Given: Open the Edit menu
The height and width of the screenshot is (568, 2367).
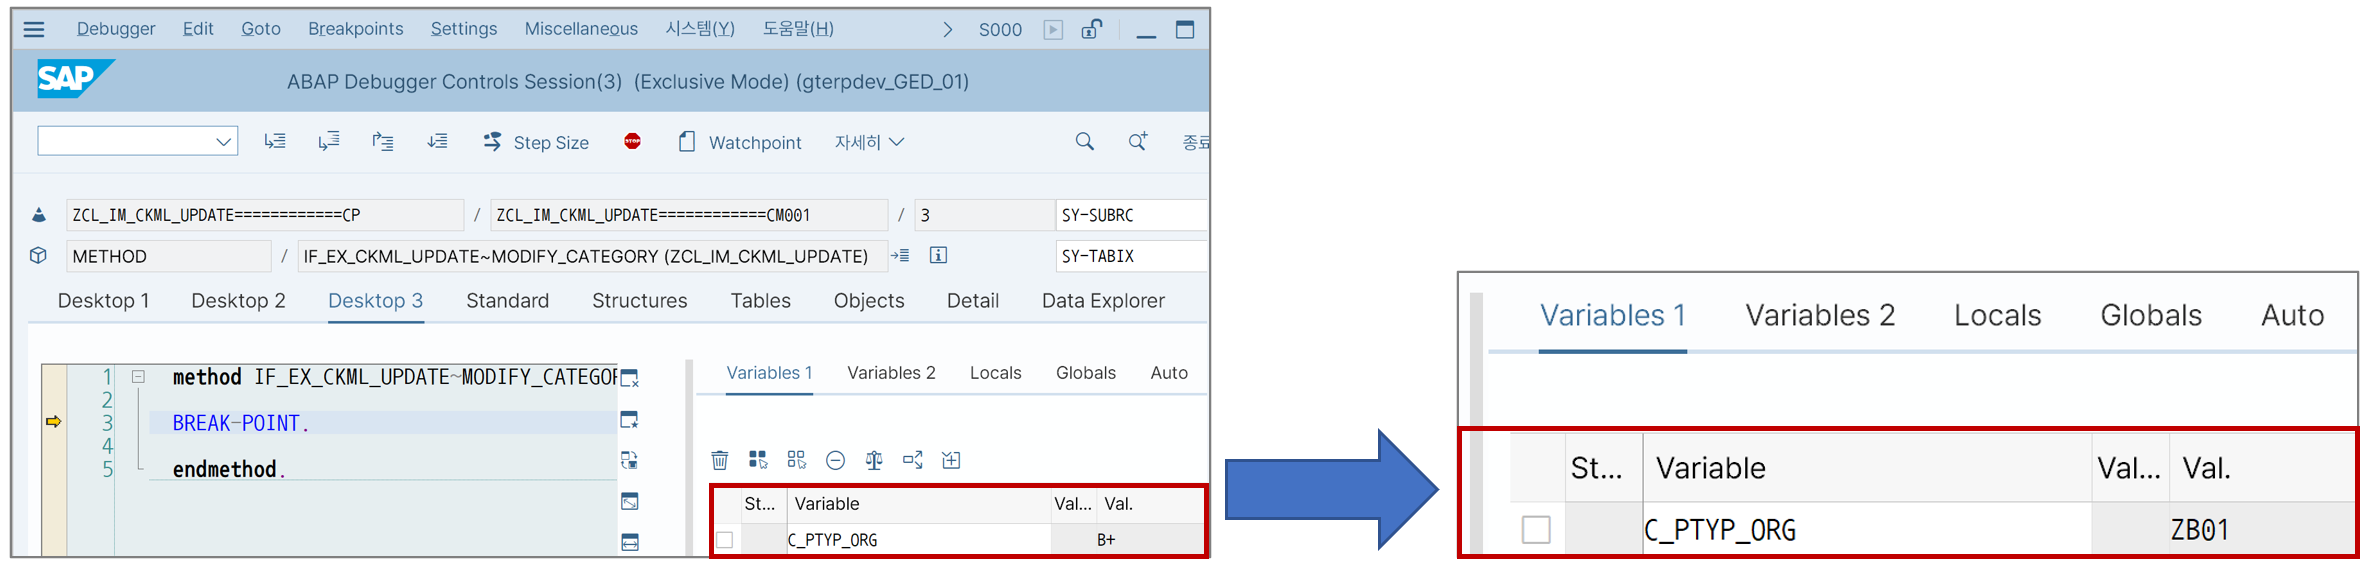Looking at the screenshot, I should pyautogui.click(x=198, y=29).
